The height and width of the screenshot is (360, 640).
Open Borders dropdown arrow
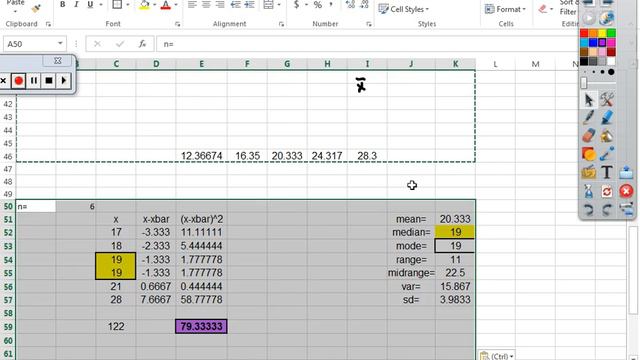[x=128, y=5]
